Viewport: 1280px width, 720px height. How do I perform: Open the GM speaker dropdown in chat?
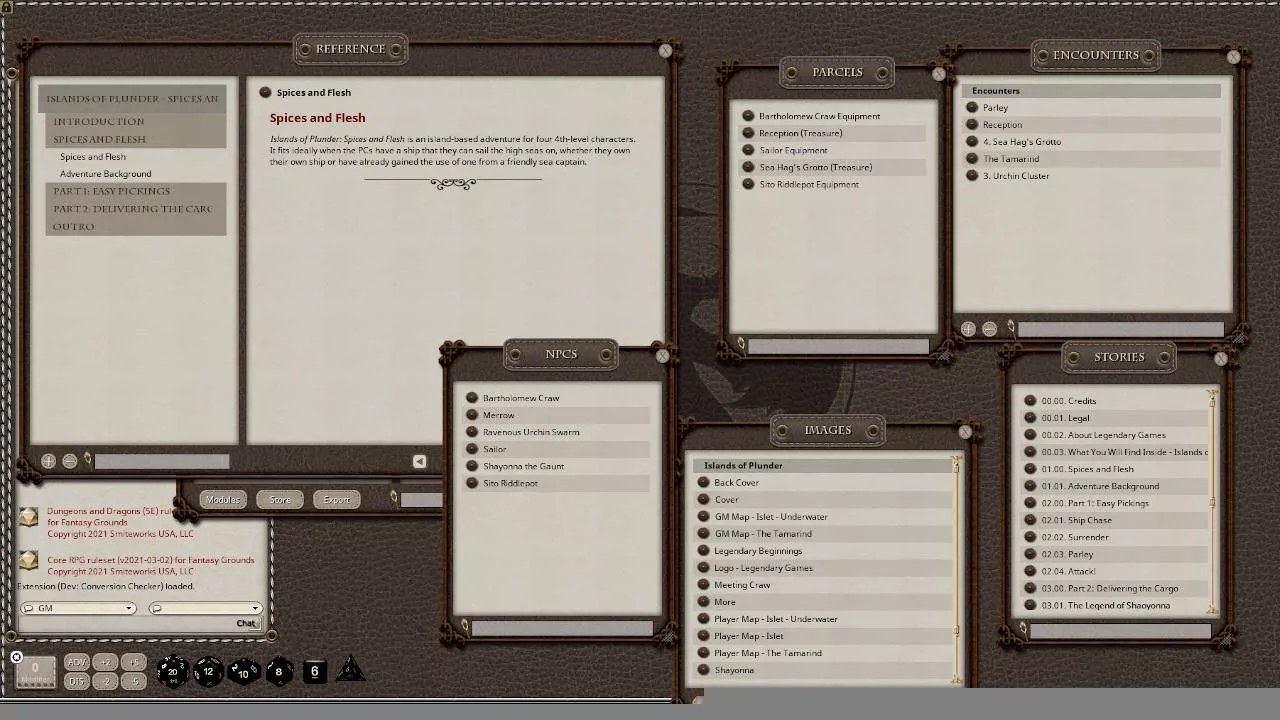(78, 608)
